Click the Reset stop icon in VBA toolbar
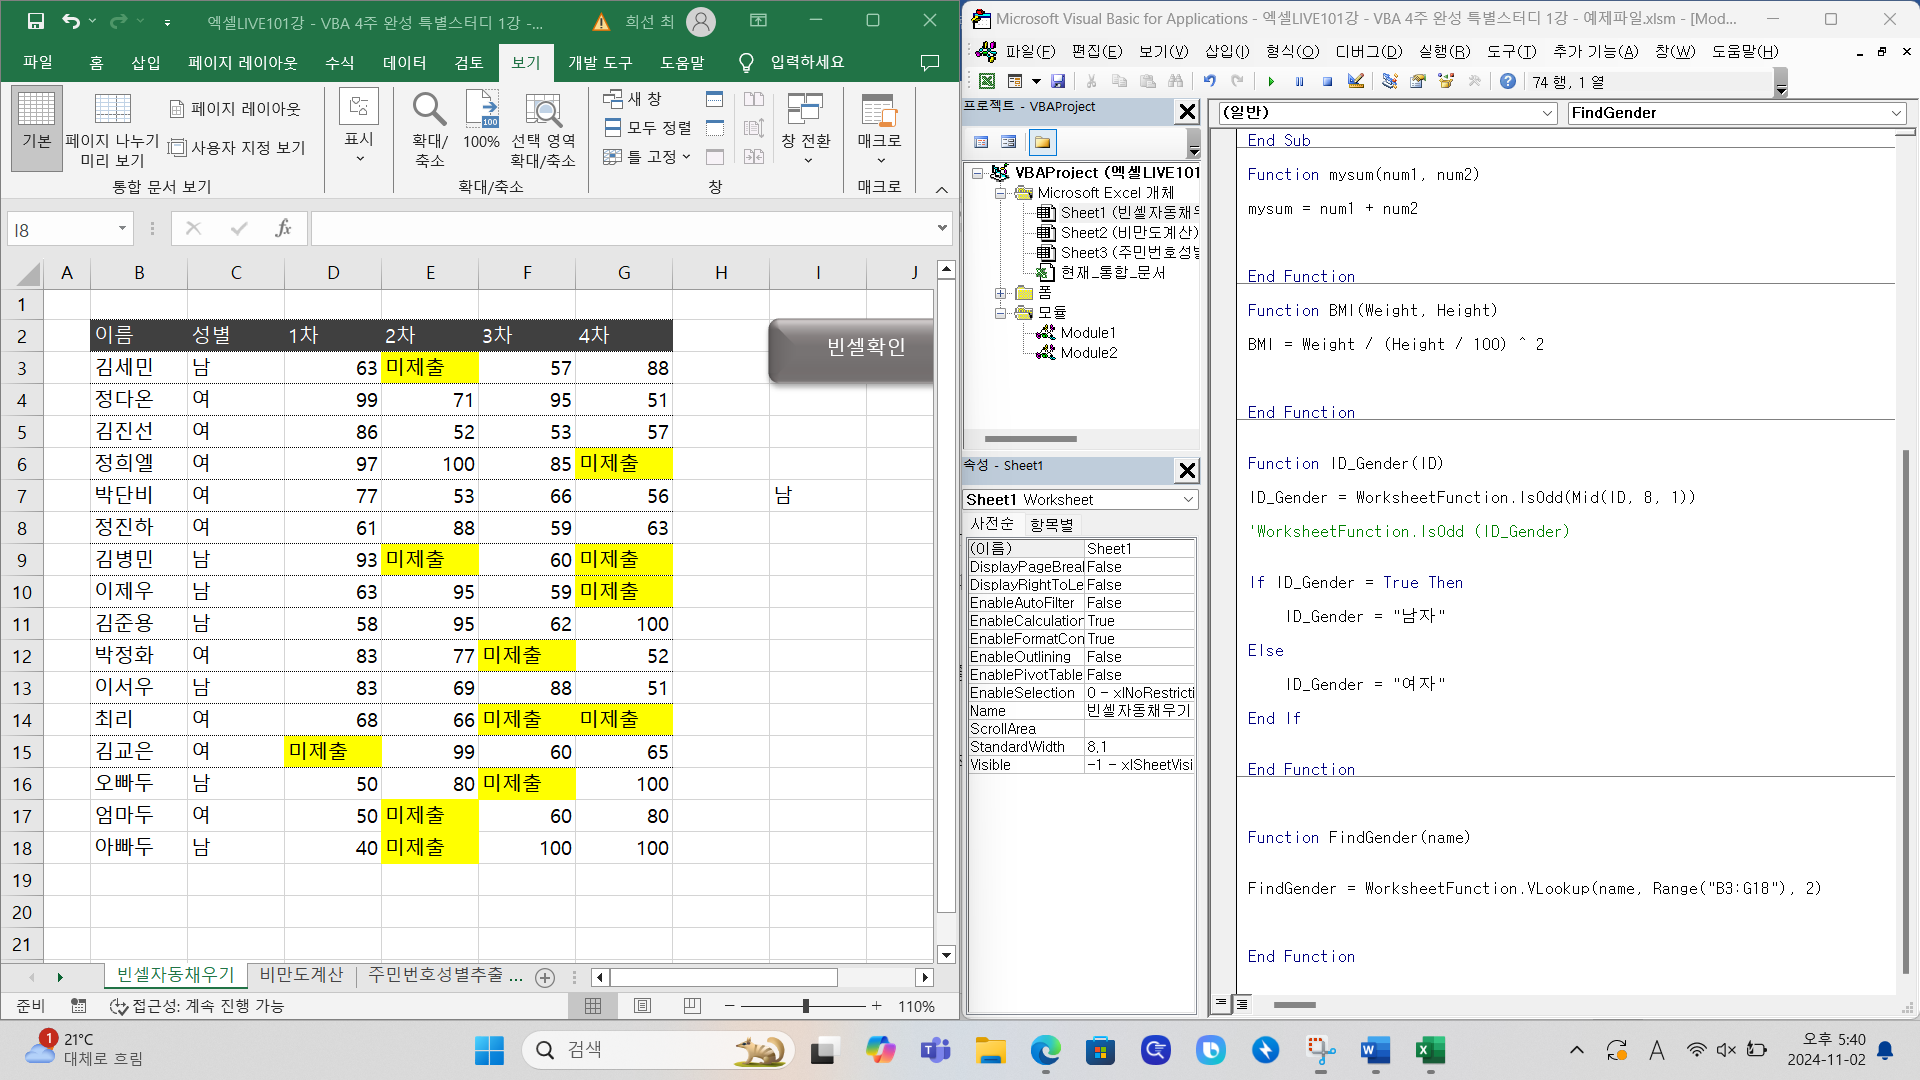The image size is (1920, 1080). tap(1327, 82)
